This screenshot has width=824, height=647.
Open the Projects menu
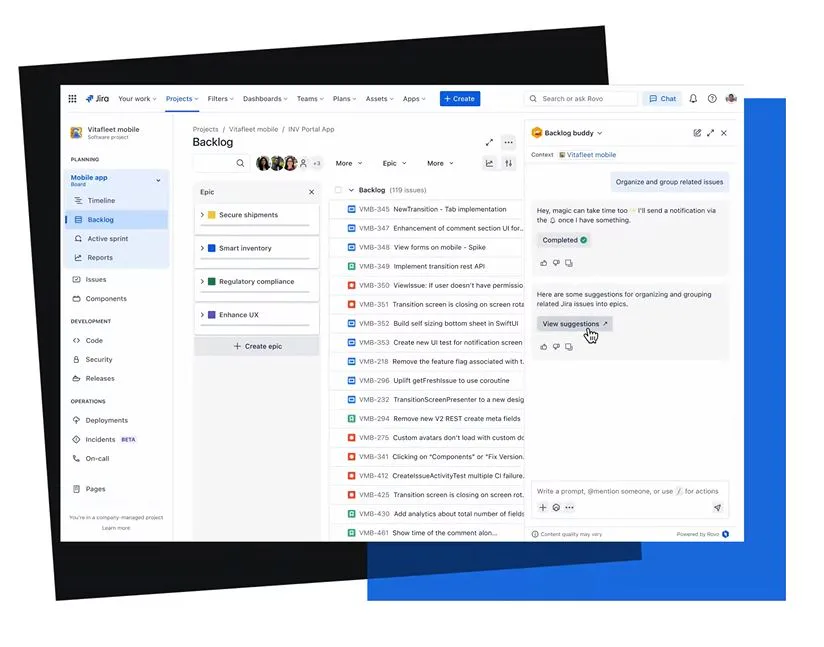(182, 99)
